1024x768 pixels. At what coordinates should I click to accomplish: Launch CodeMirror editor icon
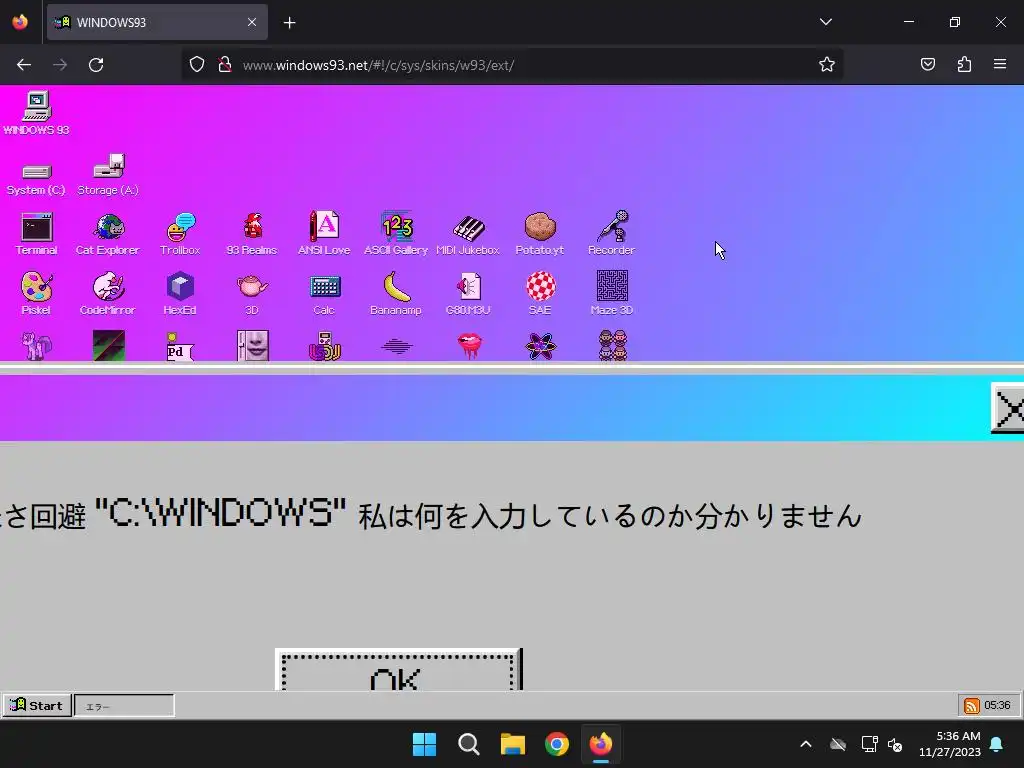click(x=108, y=294)
